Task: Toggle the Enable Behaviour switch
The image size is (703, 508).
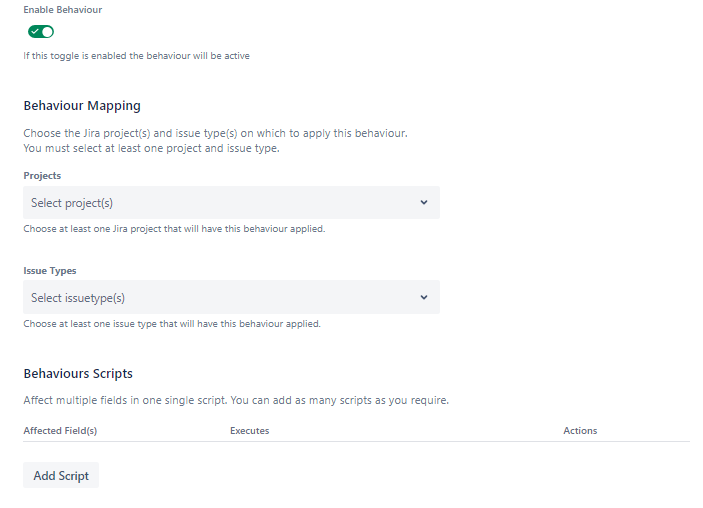Action: [41, 32]
